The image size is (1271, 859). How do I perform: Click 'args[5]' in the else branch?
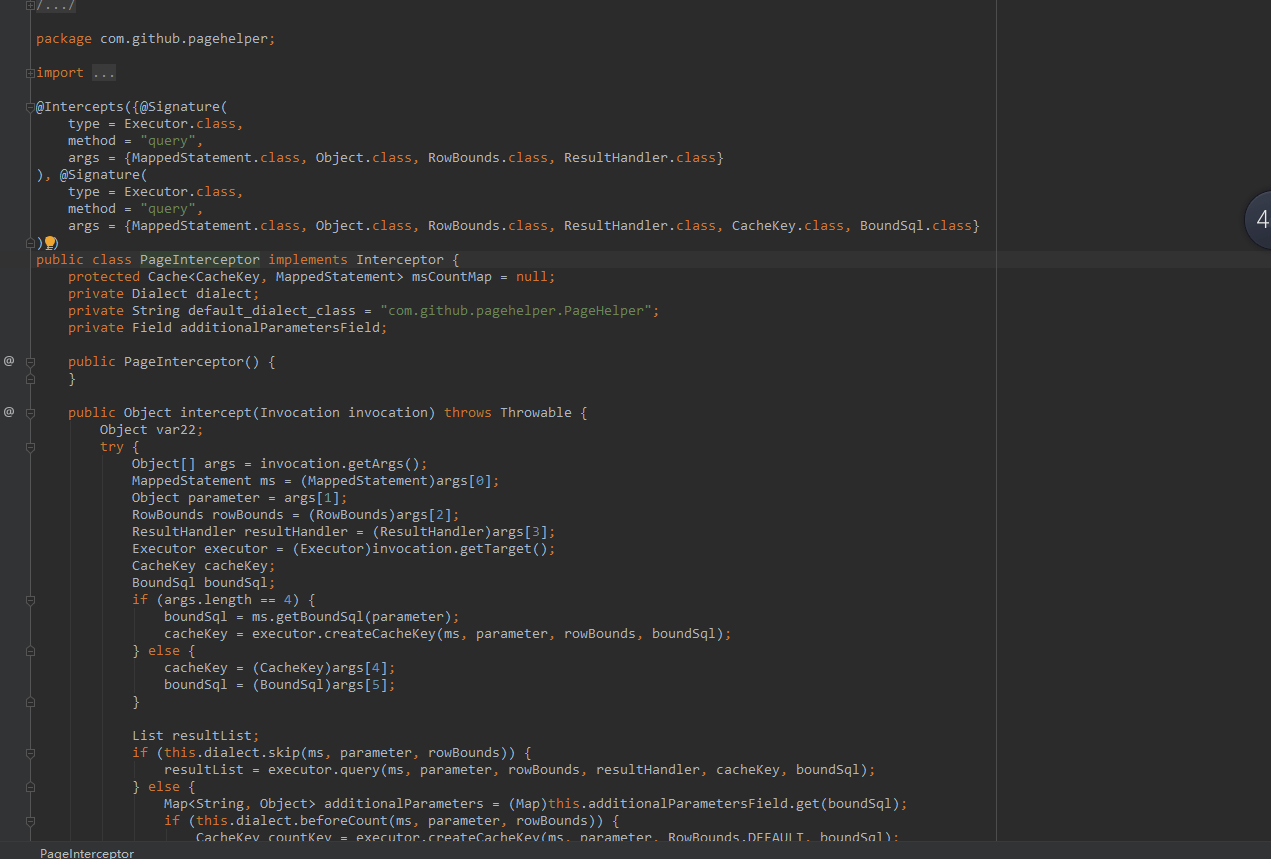[360, 684]
